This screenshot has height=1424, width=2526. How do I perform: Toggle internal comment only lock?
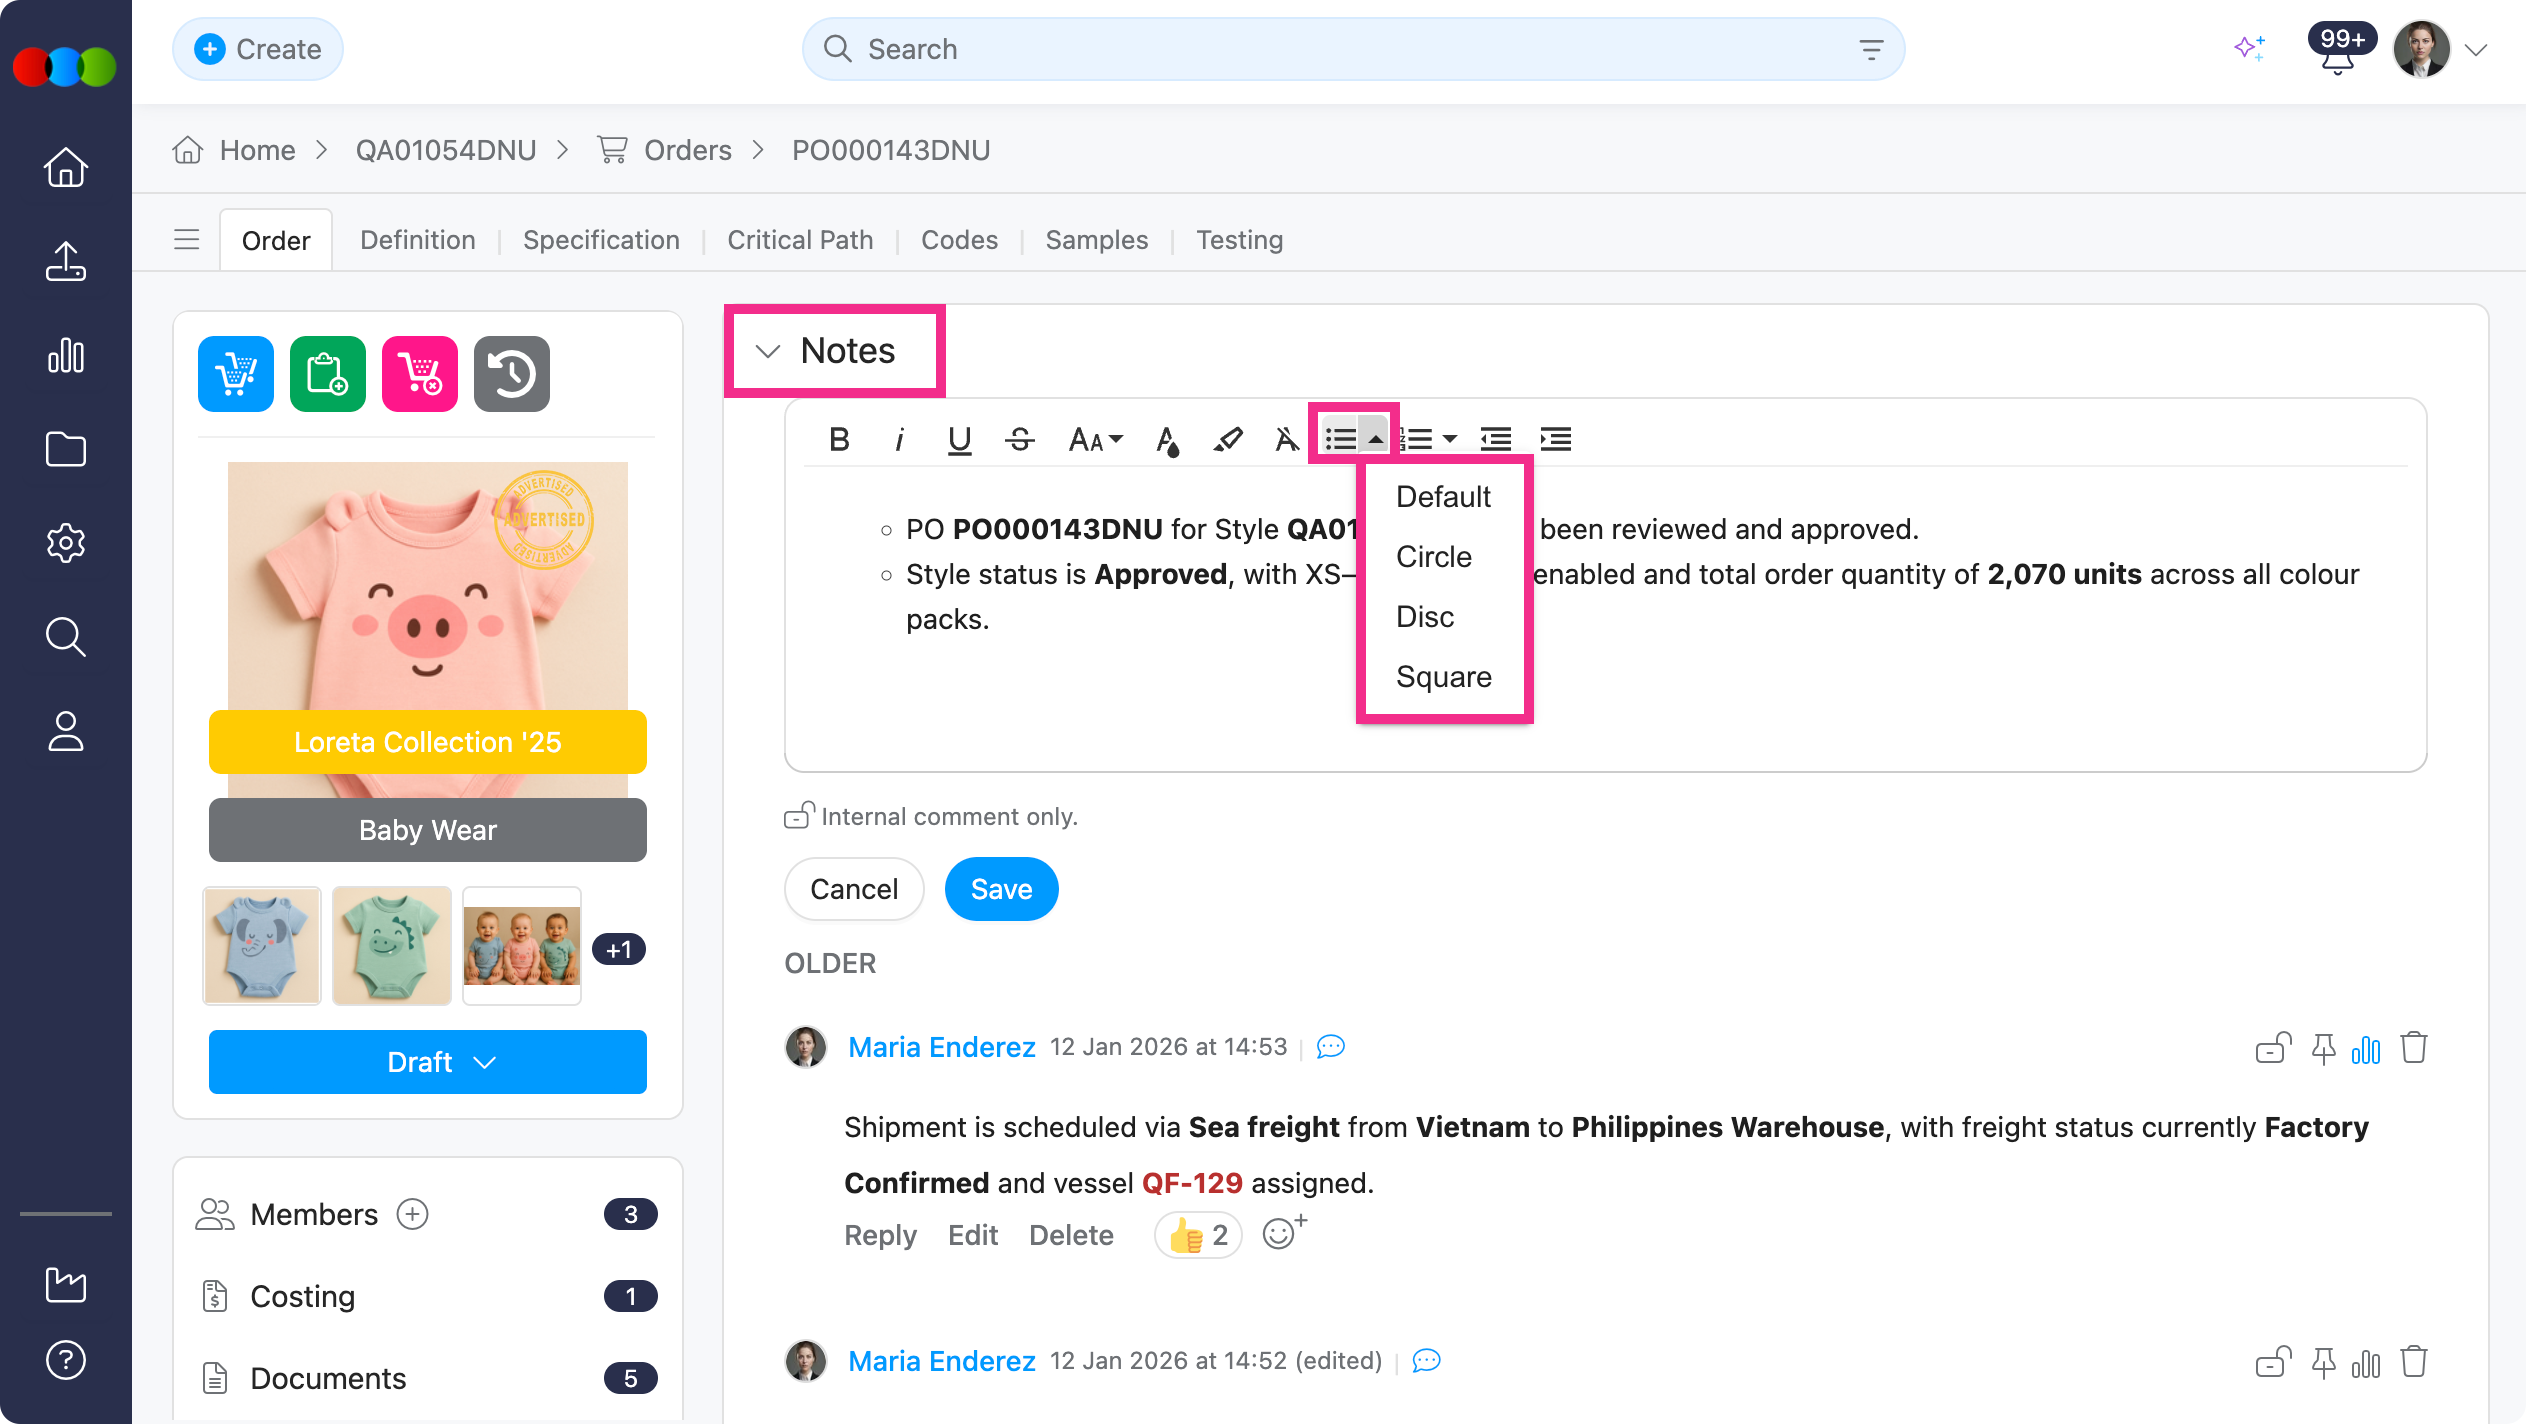(x=798, y=816)
